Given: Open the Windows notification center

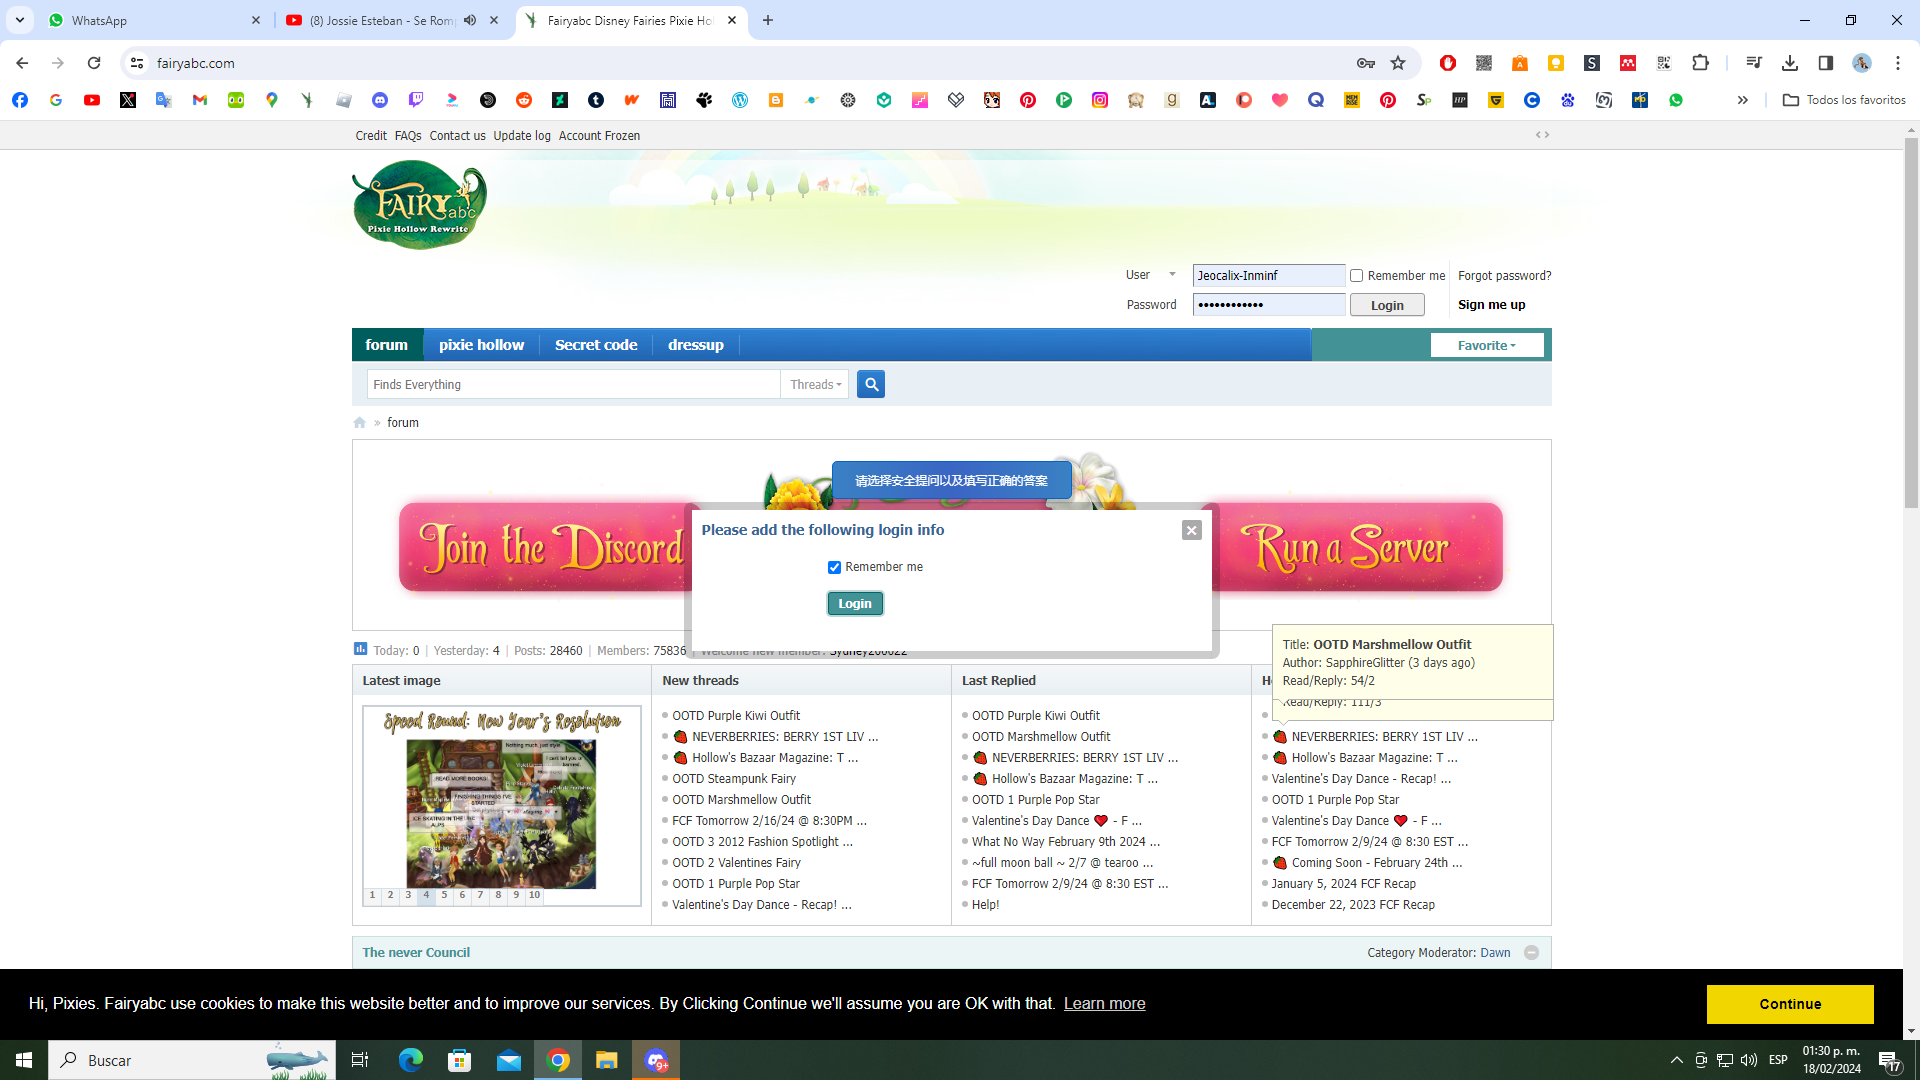Looking at the screenshot, I should (1889, 1060).
